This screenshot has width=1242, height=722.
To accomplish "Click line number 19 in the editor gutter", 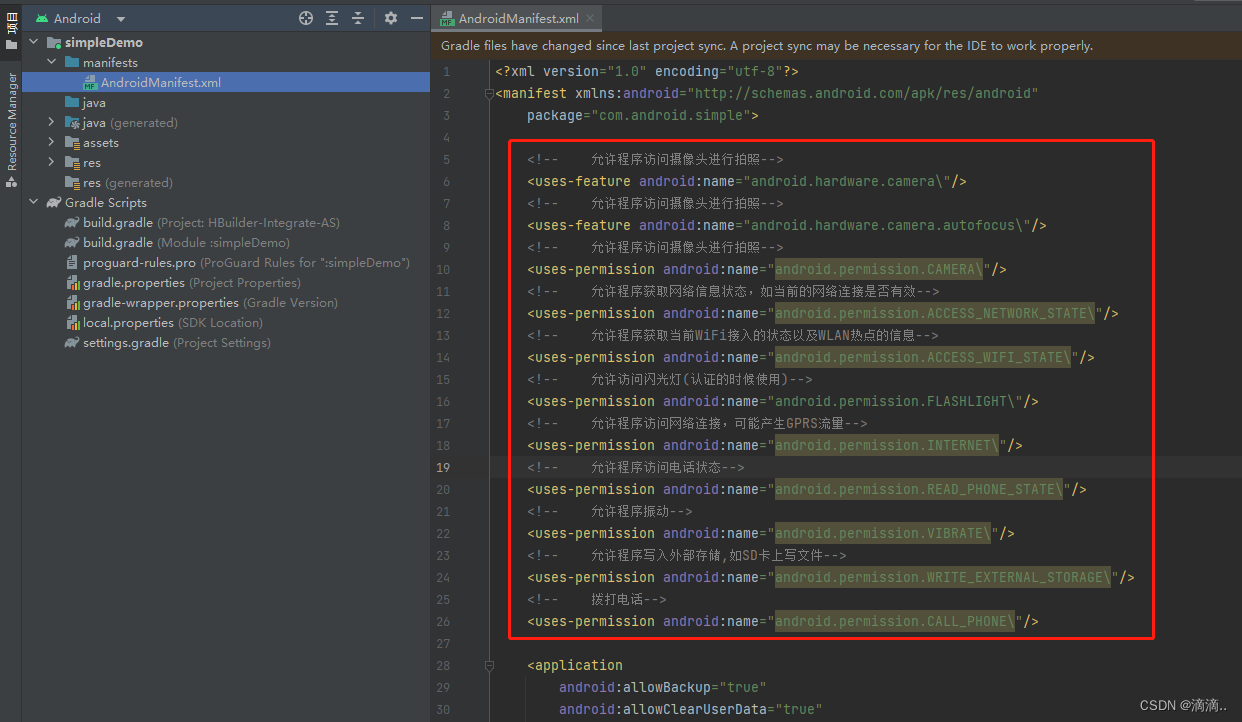I will (x=443, y=467).
